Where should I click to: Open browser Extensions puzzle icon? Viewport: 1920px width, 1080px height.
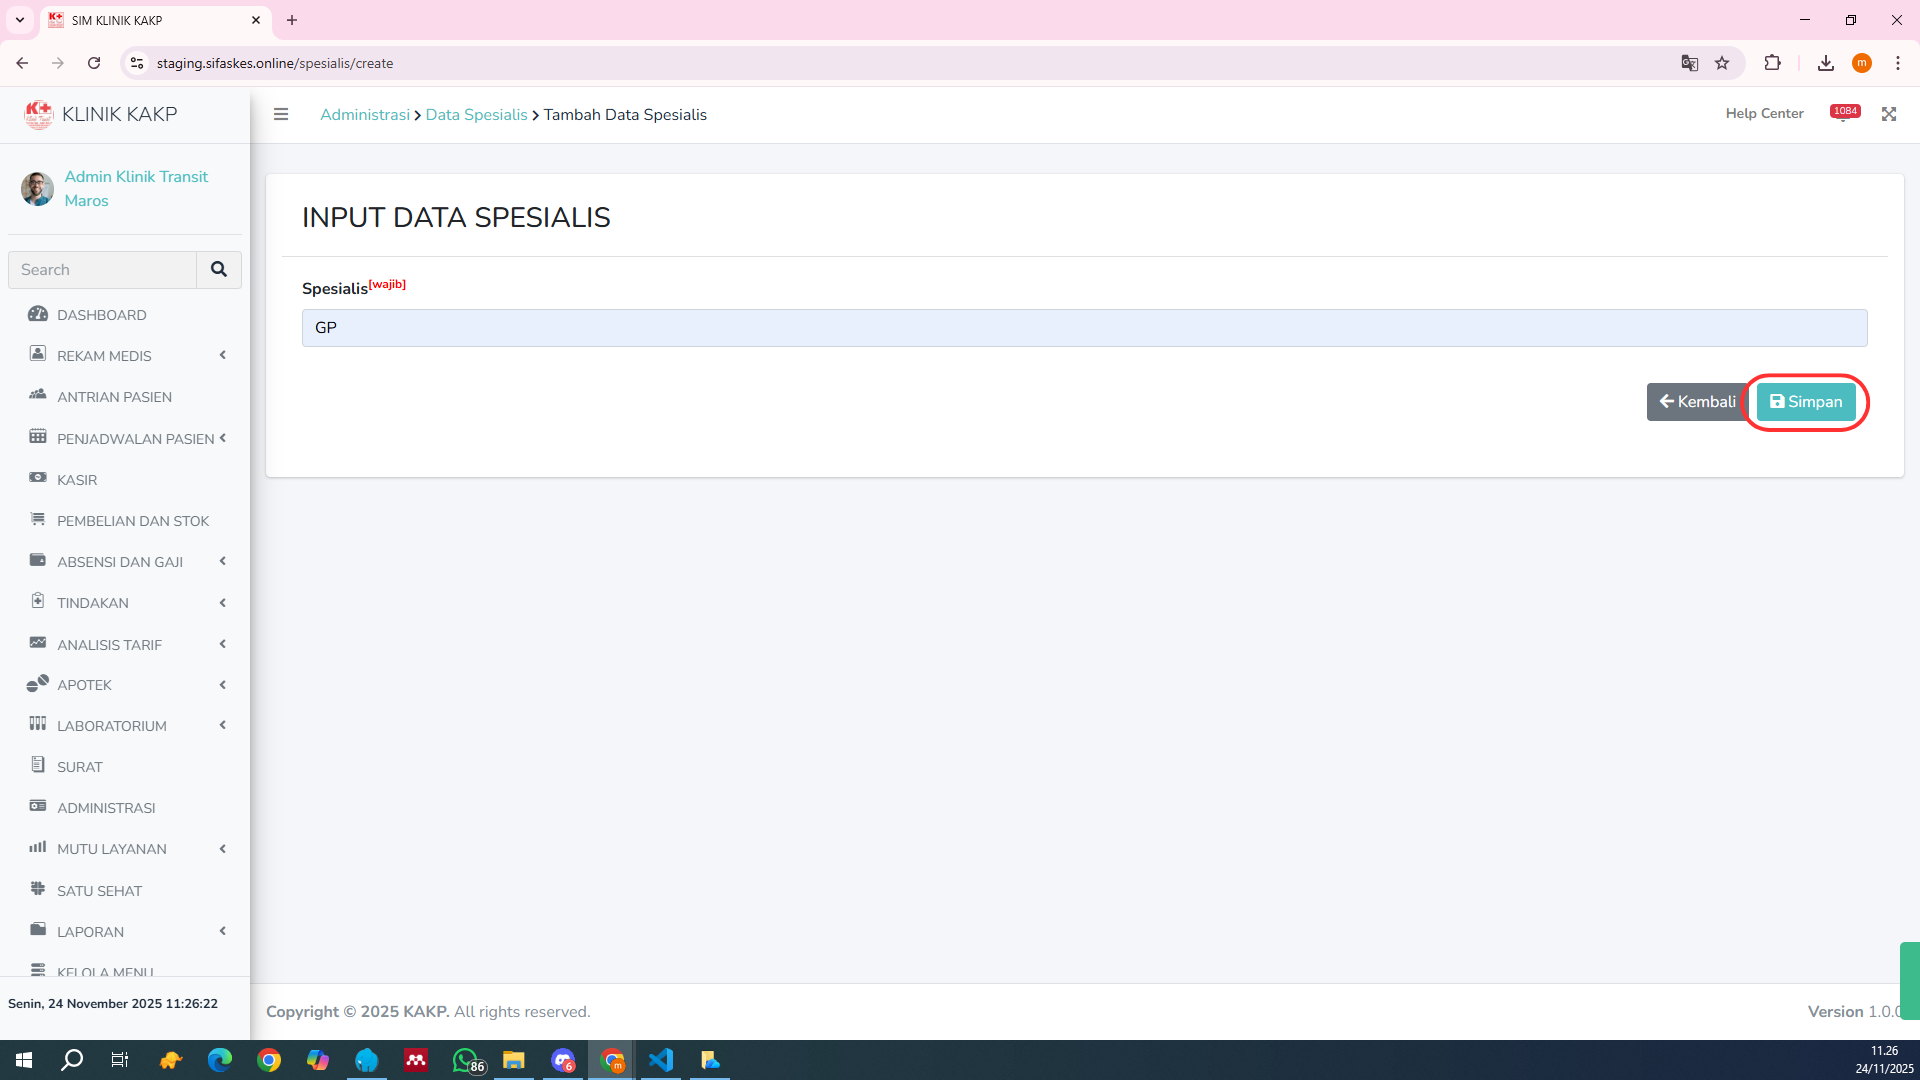point(1772,63)
